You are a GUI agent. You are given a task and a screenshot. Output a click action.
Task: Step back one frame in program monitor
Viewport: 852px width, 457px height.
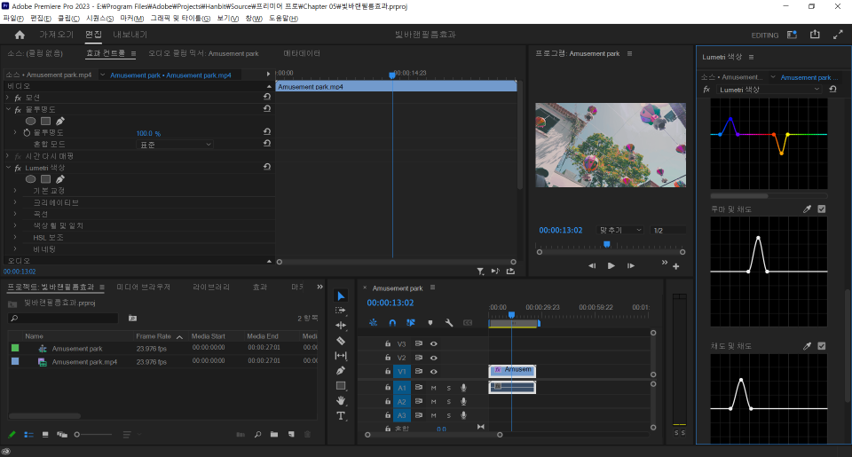pos(592,266)
